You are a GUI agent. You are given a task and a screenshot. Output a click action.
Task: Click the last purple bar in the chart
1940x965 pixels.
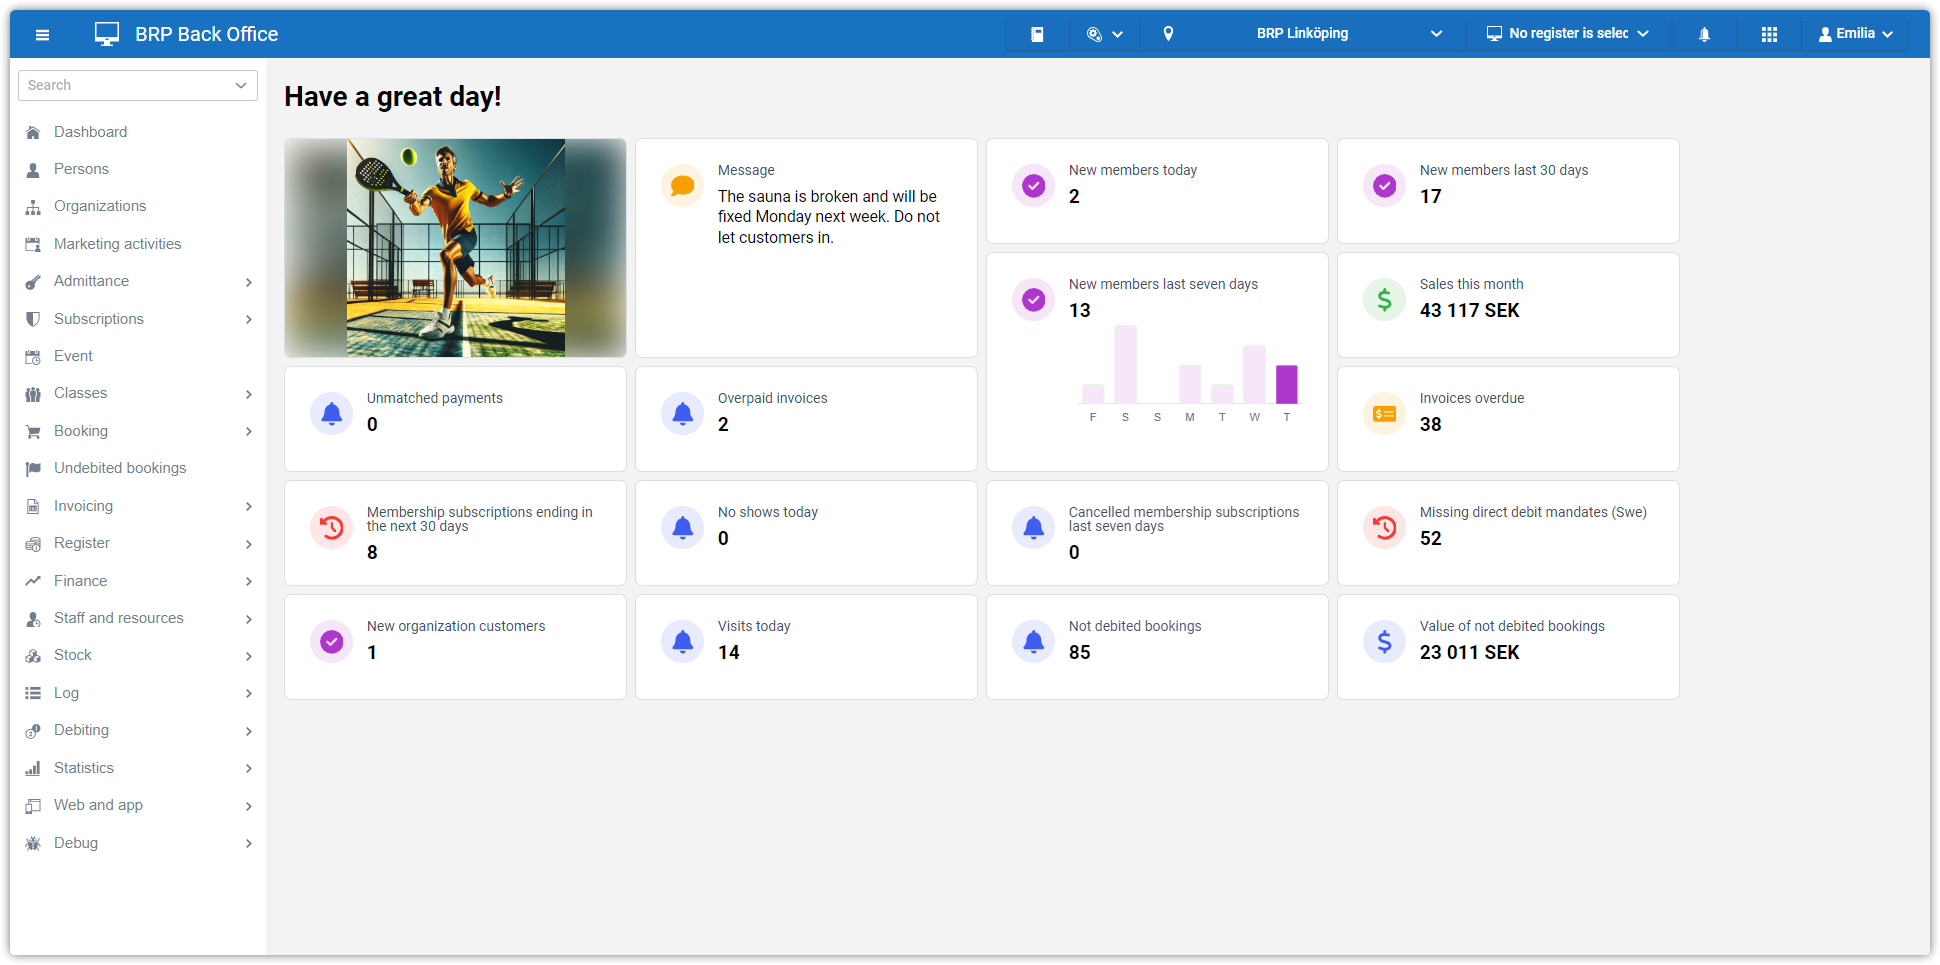pyautogui.click(x=1286, y=384)
